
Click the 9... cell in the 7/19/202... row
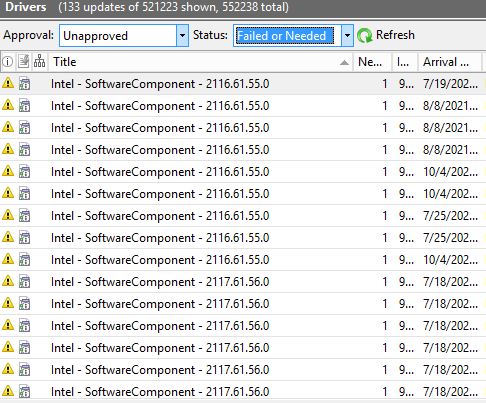point(406,84)
